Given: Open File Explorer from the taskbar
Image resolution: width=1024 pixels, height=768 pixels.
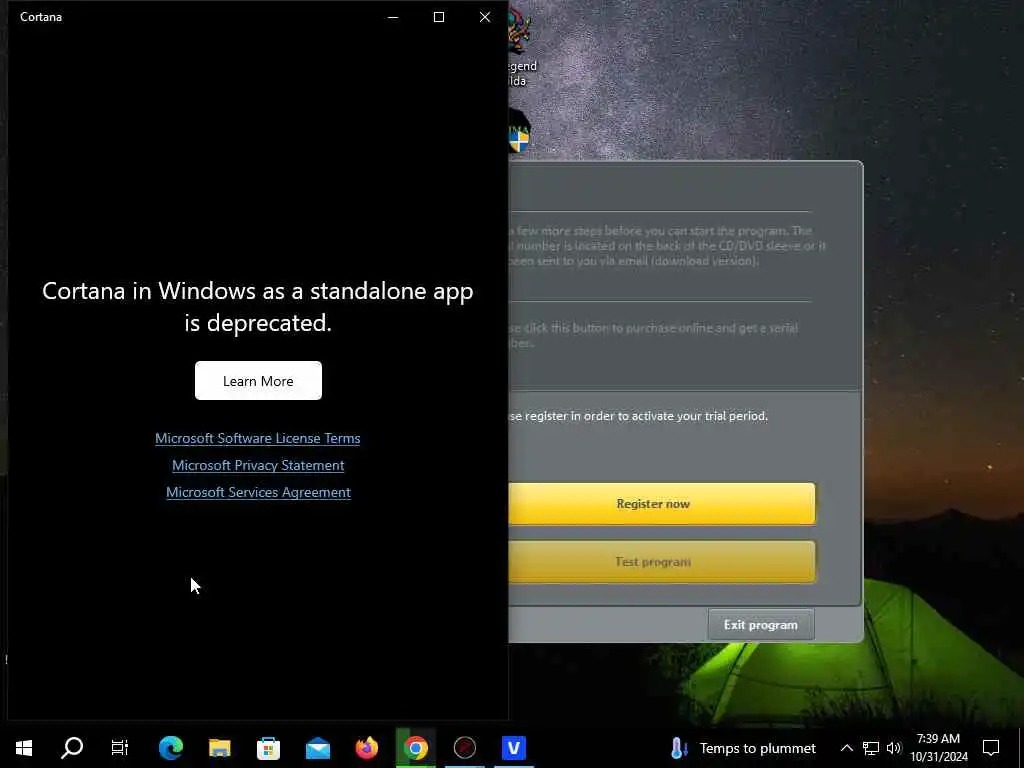Looking at the screenshot, I should (220, 748).
